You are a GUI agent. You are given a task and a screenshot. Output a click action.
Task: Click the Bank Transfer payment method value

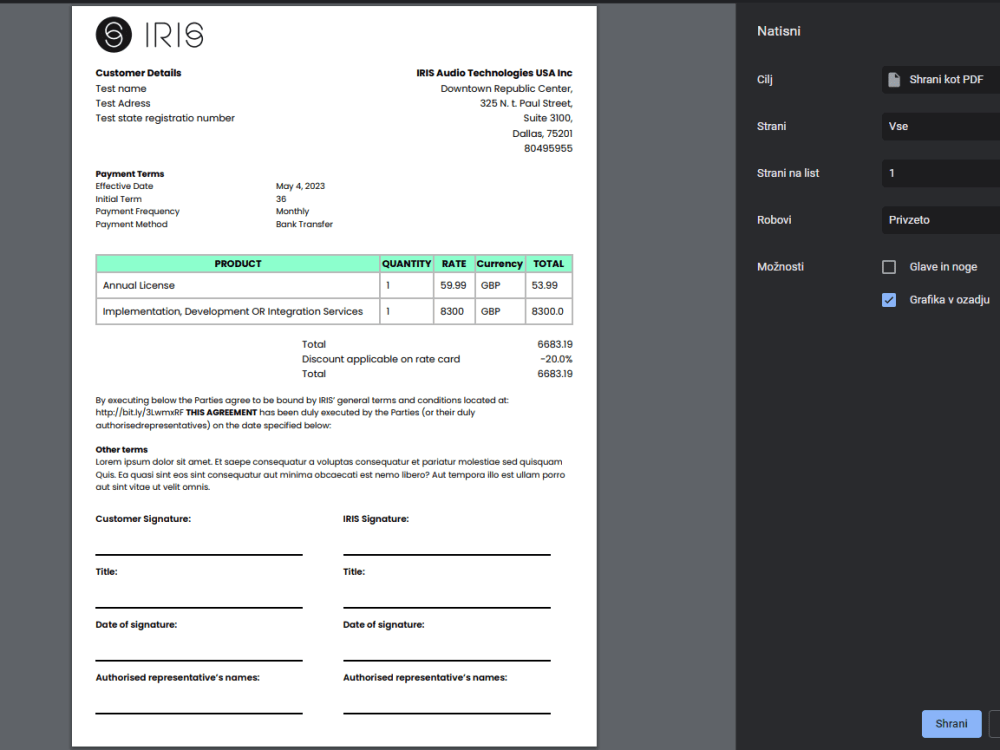(304, 224)
